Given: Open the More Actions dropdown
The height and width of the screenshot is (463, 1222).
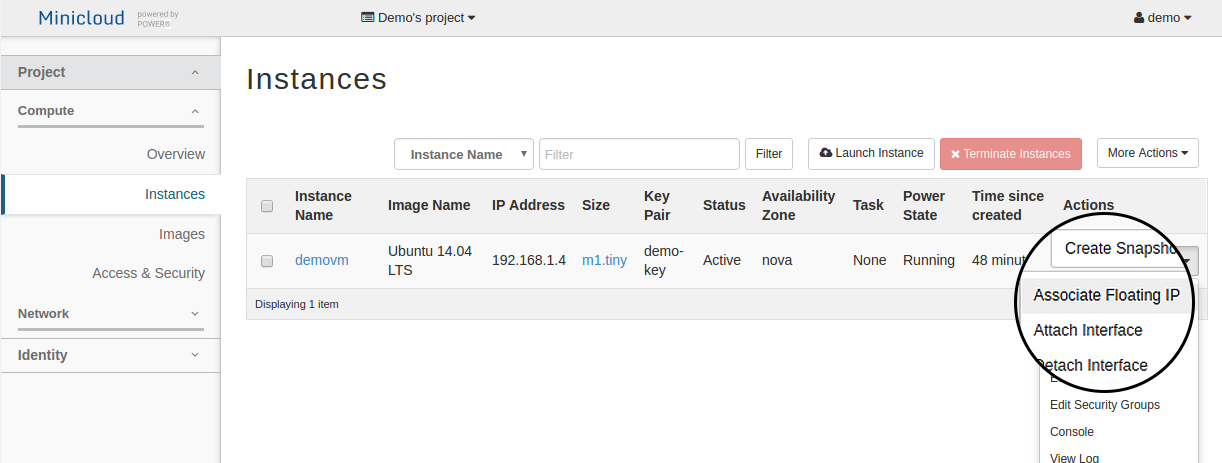Looking at the screenshot, I should pos(1148,153).
